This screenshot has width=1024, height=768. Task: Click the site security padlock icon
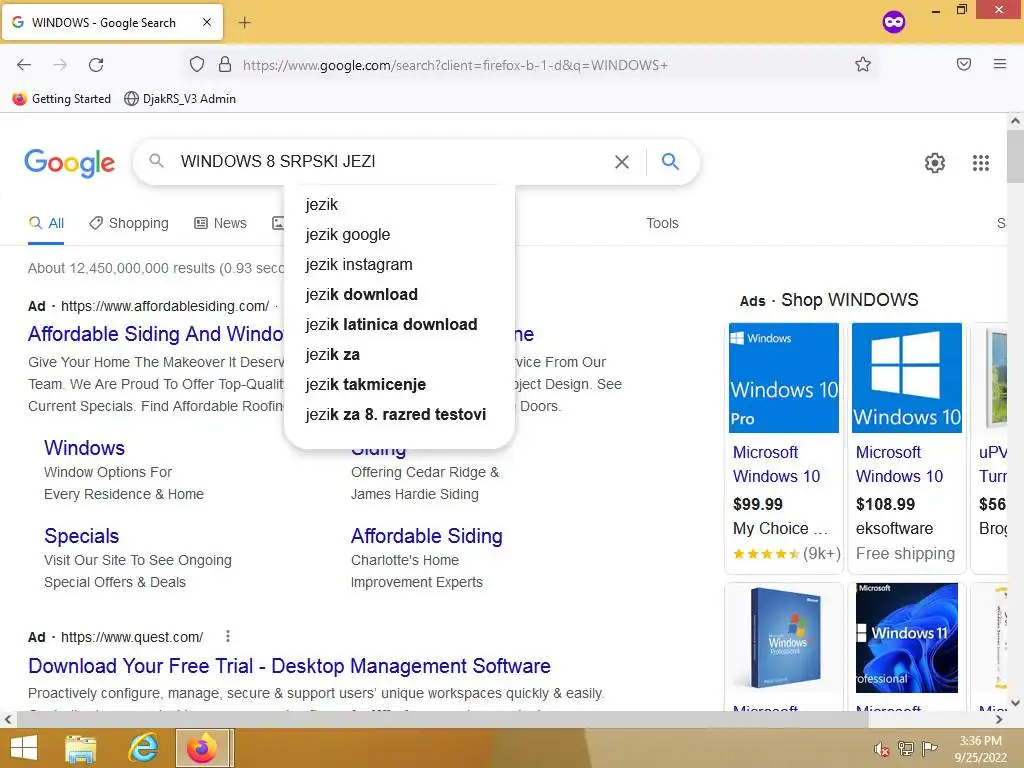pos(225,64)
